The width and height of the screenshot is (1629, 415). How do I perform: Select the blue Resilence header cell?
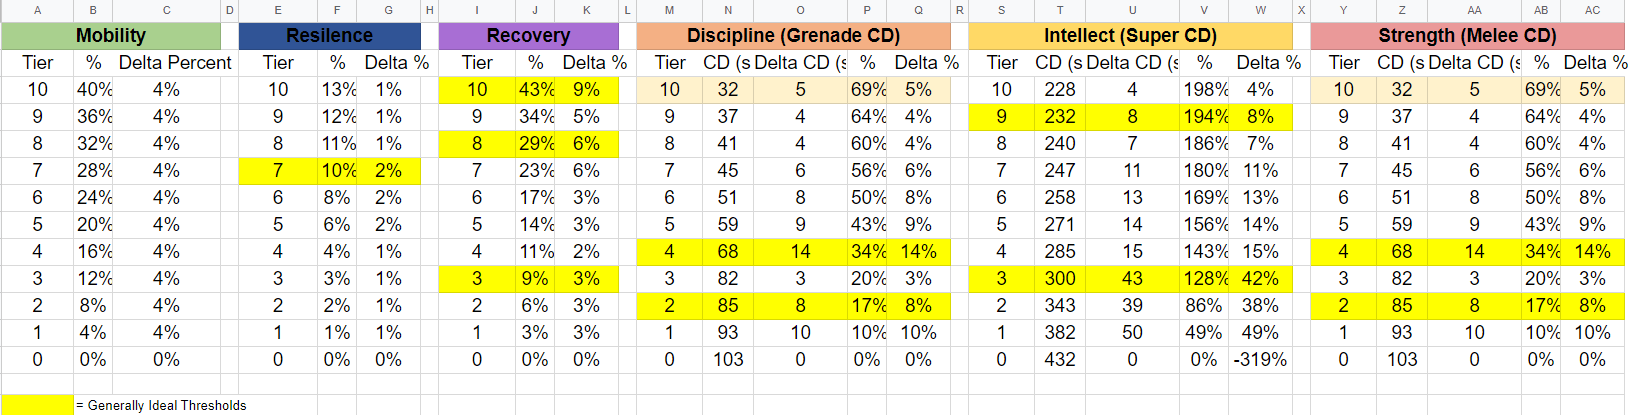pyautogui.click(x=329, y=36)
